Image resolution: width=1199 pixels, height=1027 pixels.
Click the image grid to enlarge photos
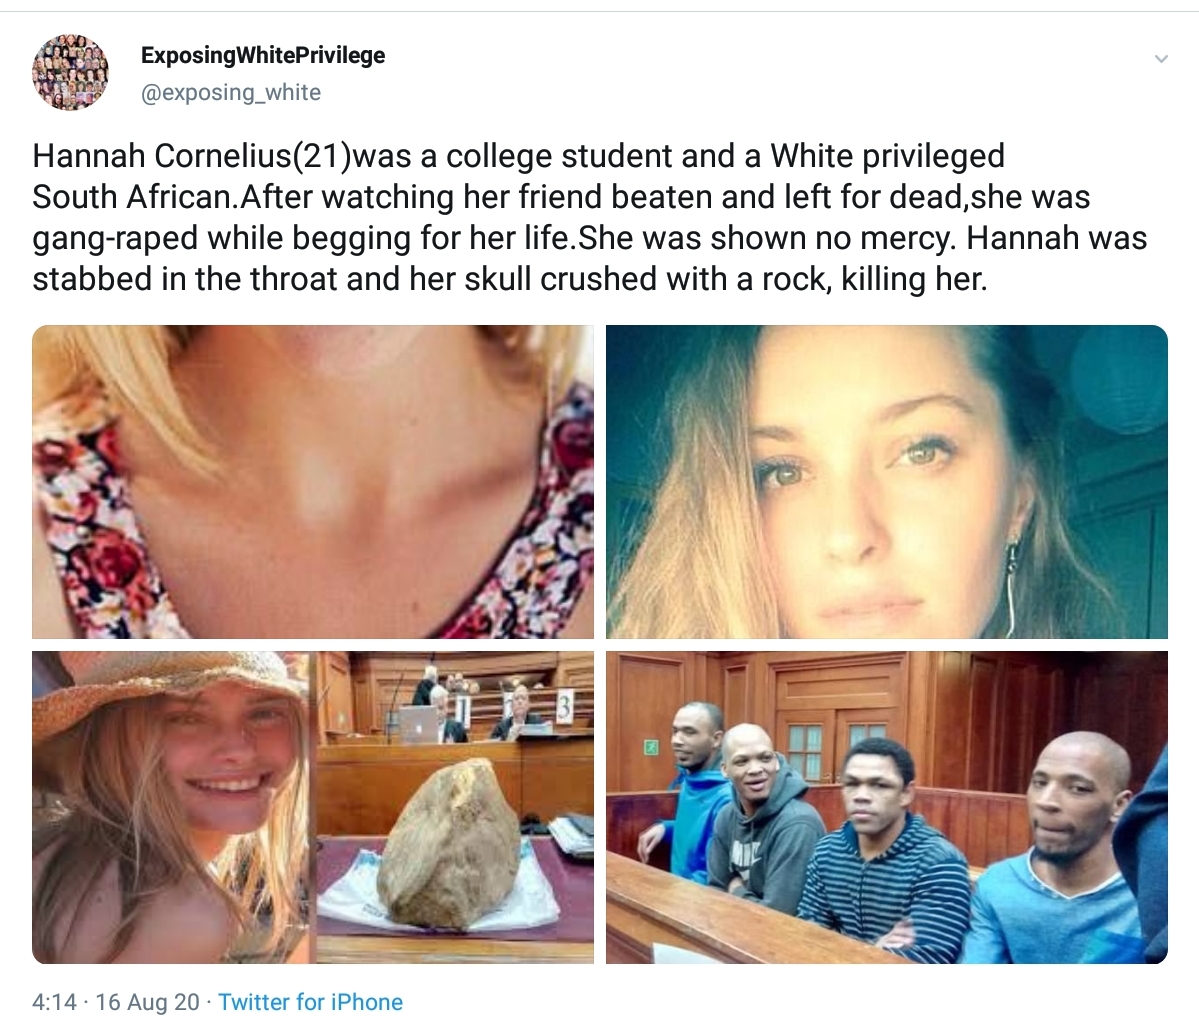coord(600,645)
